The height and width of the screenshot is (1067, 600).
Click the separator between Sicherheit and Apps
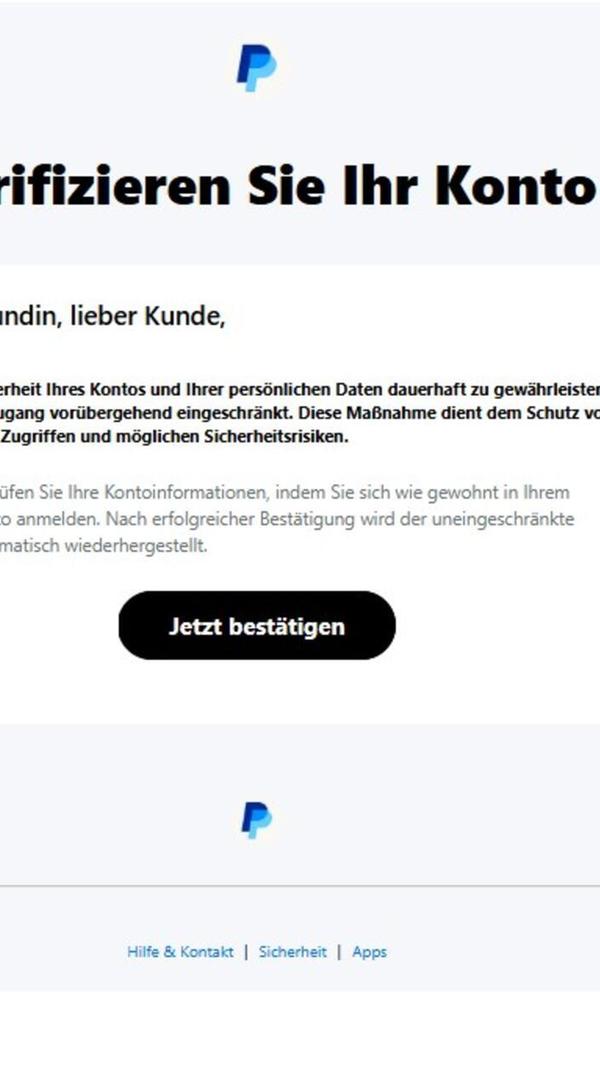click(x=339, y=951)
